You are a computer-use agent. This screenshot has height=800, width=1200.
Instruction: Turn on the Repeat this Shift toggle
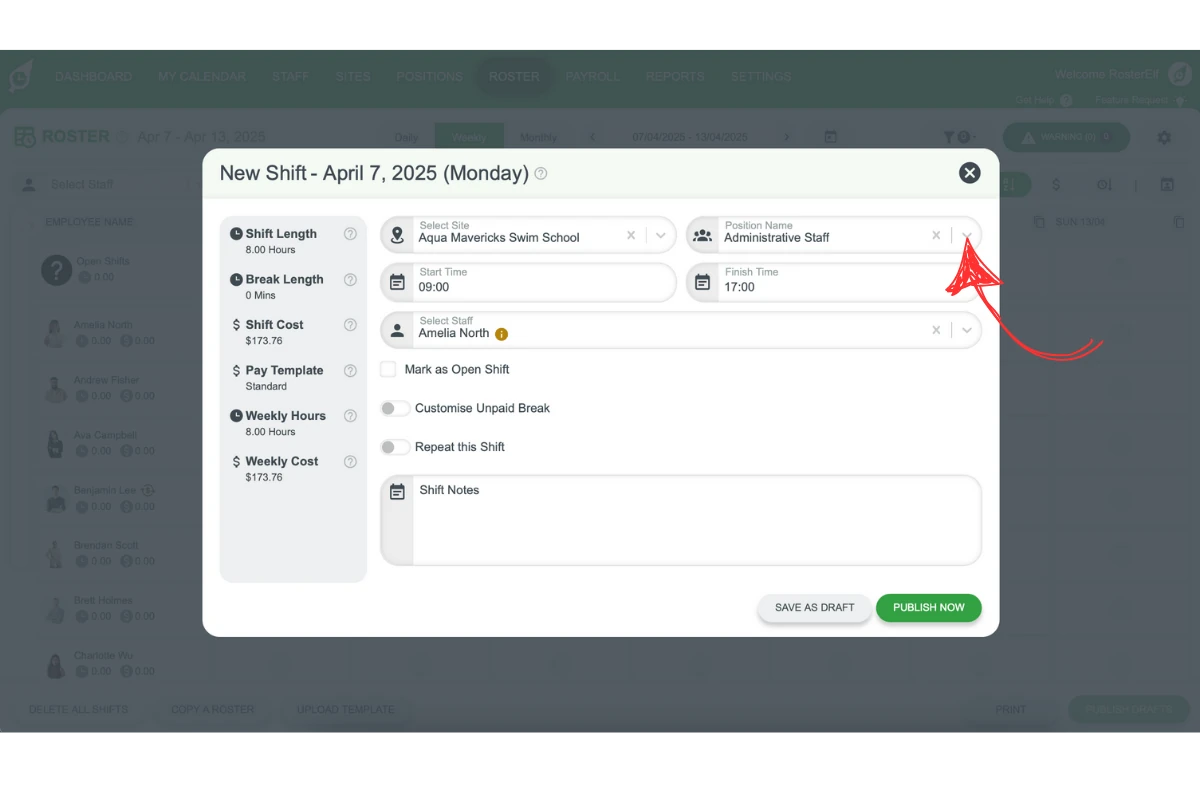coord(395,447)
